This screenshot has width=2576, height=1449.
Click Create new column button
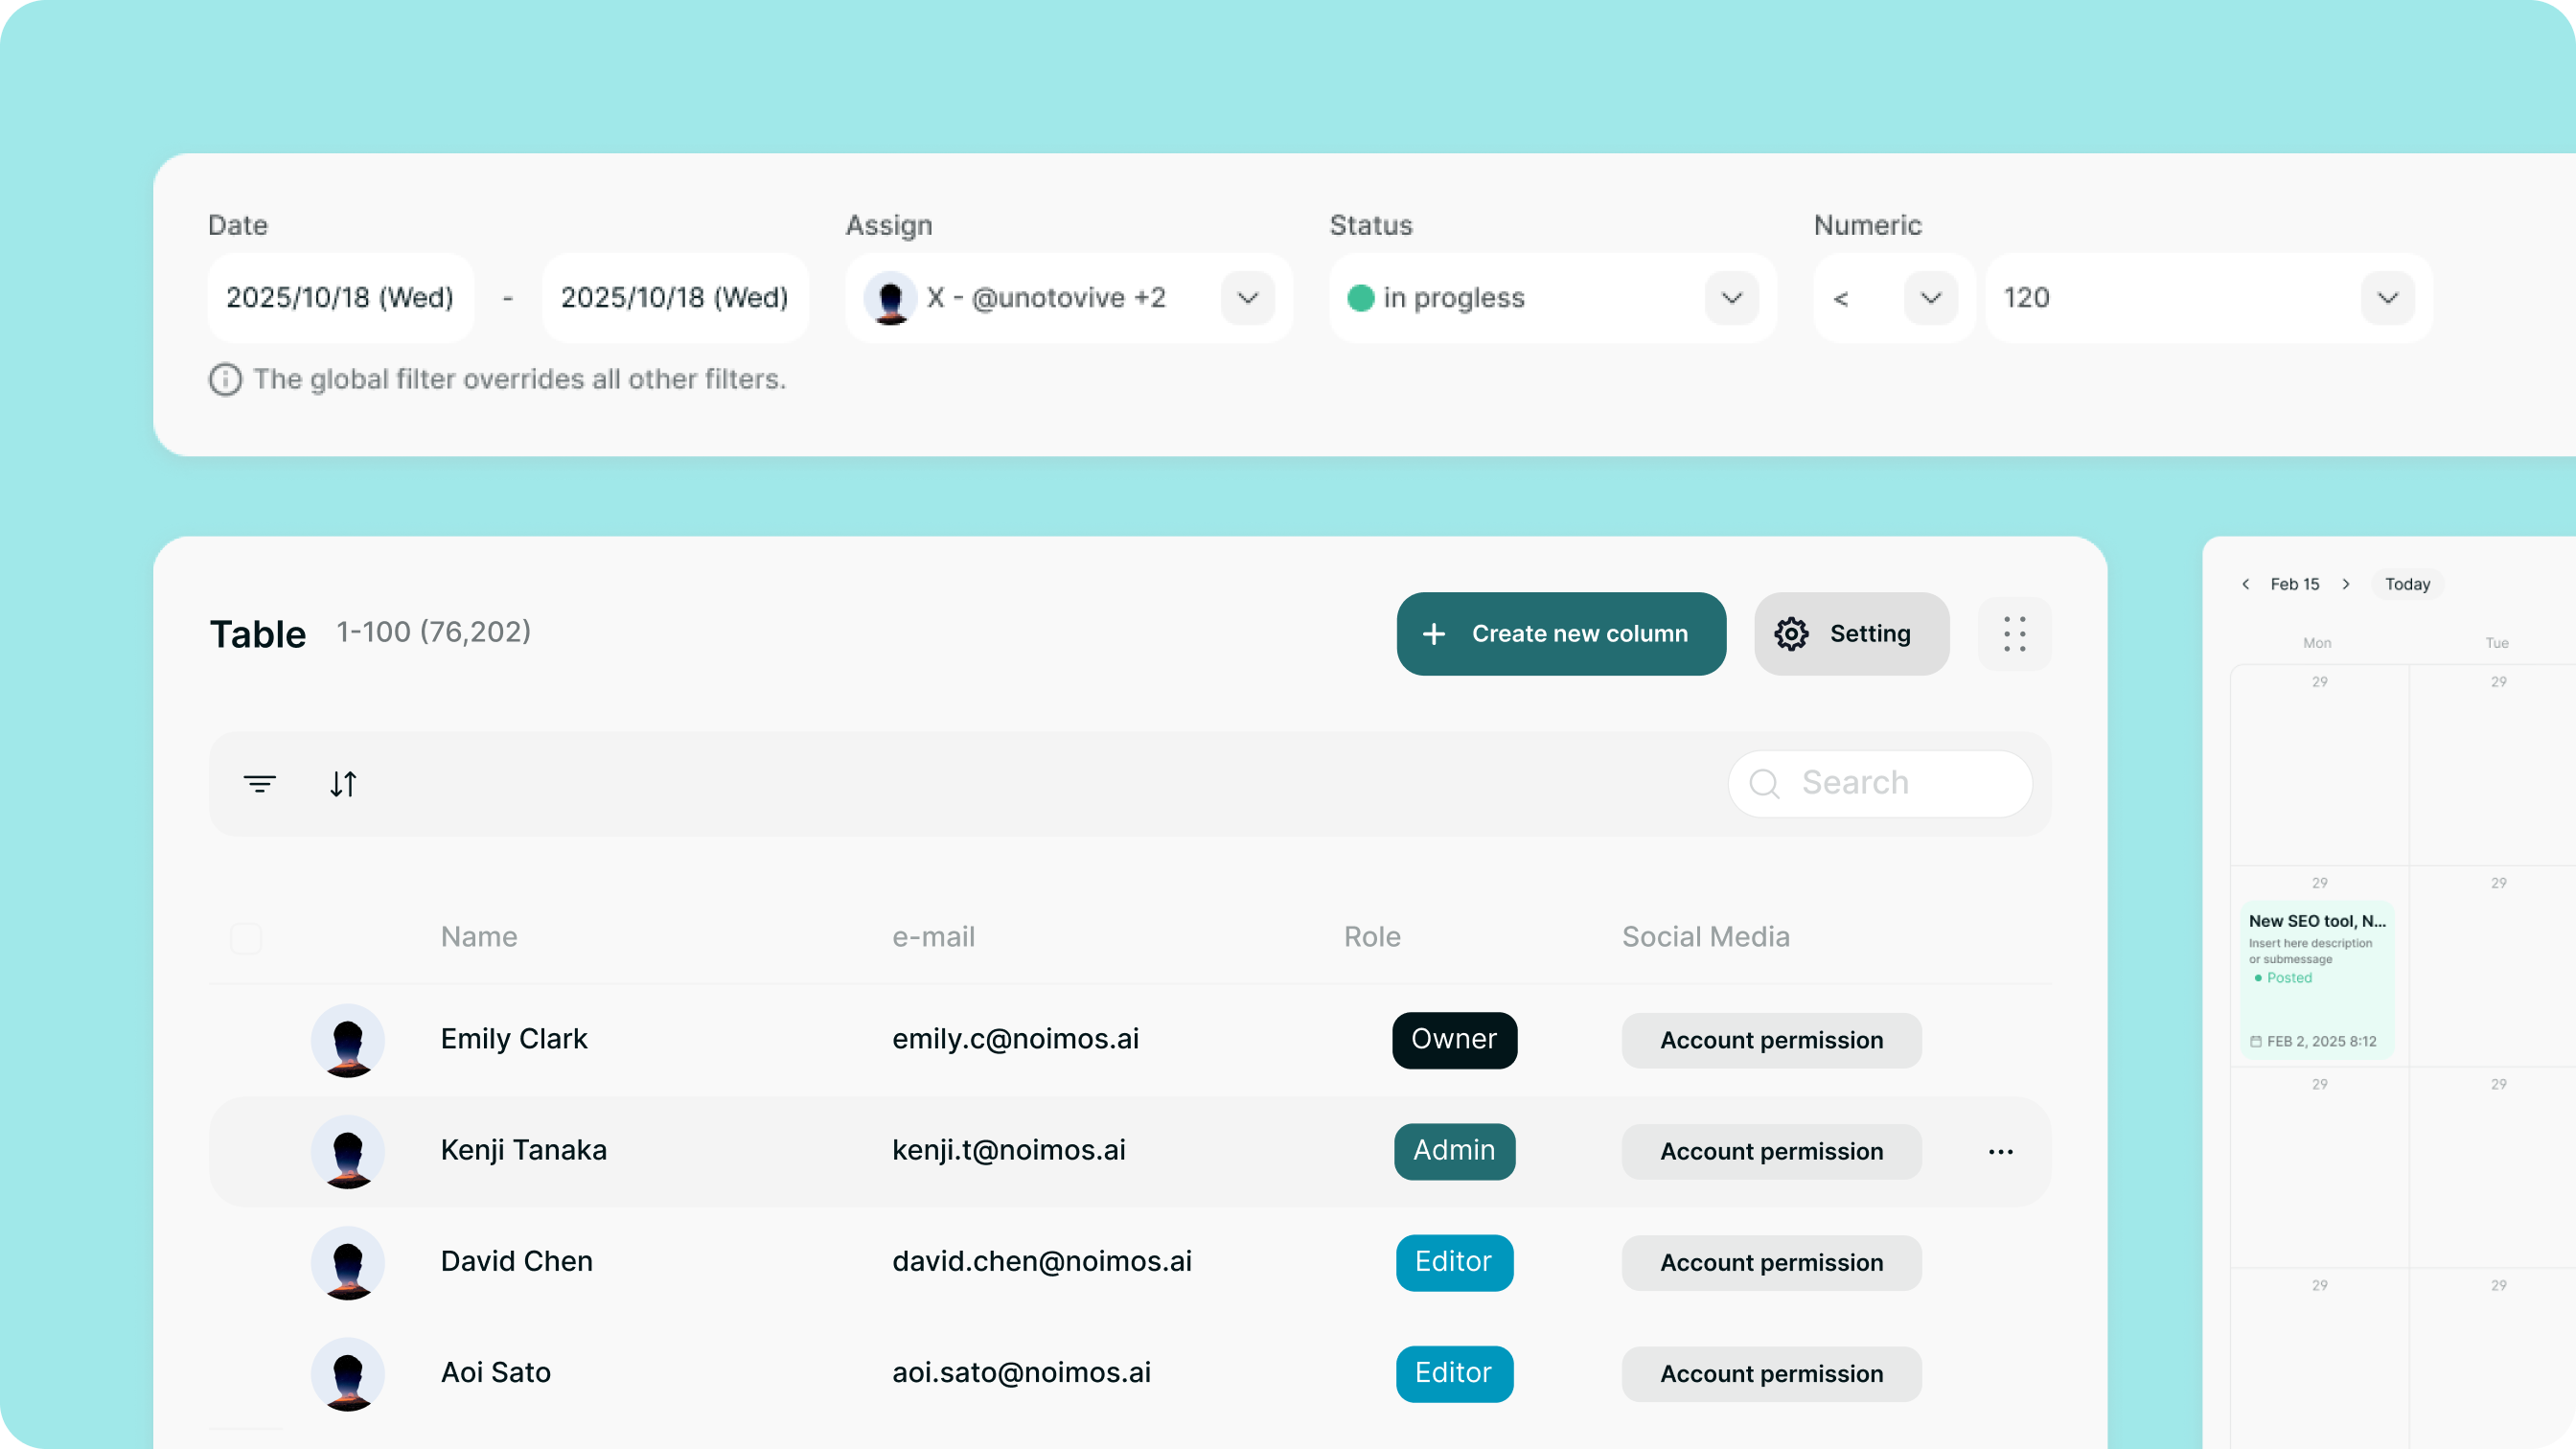coord(1561,634)
